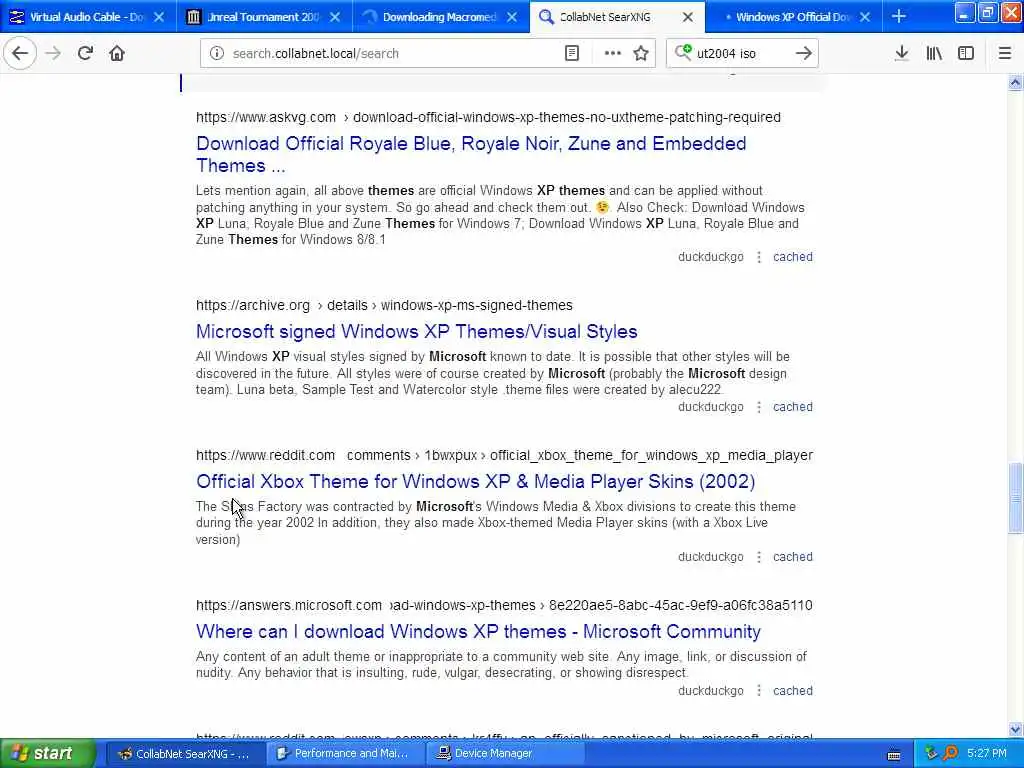Open options dots beside askvg result's duckduckgo
Viewport: 1024px width, 768px height.
pyautogui.click(x=759, y=257)
